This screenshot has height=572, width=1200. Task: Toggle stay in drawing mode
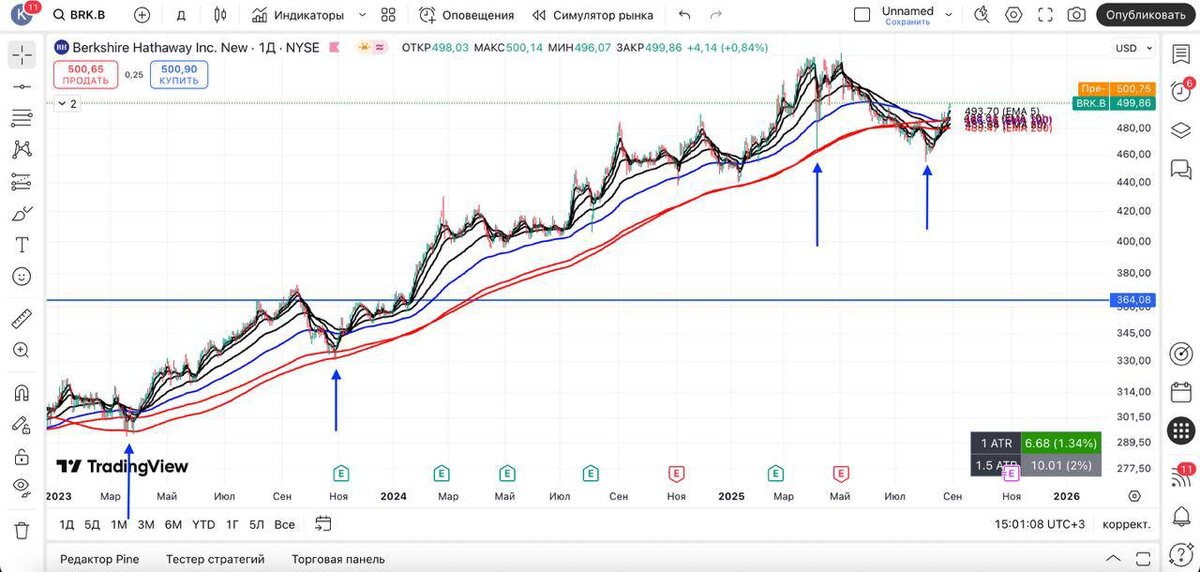pyautogui.click(x=22, y=424)
